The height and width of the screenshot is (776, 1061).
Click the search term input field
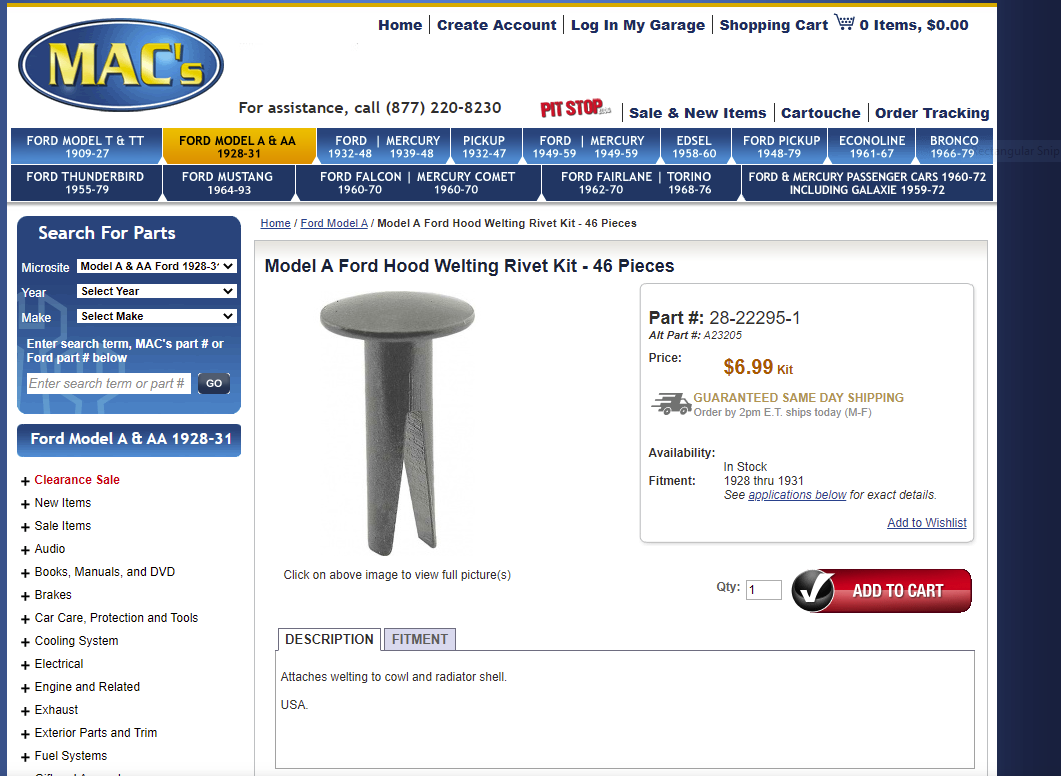(x=109, y=384)
